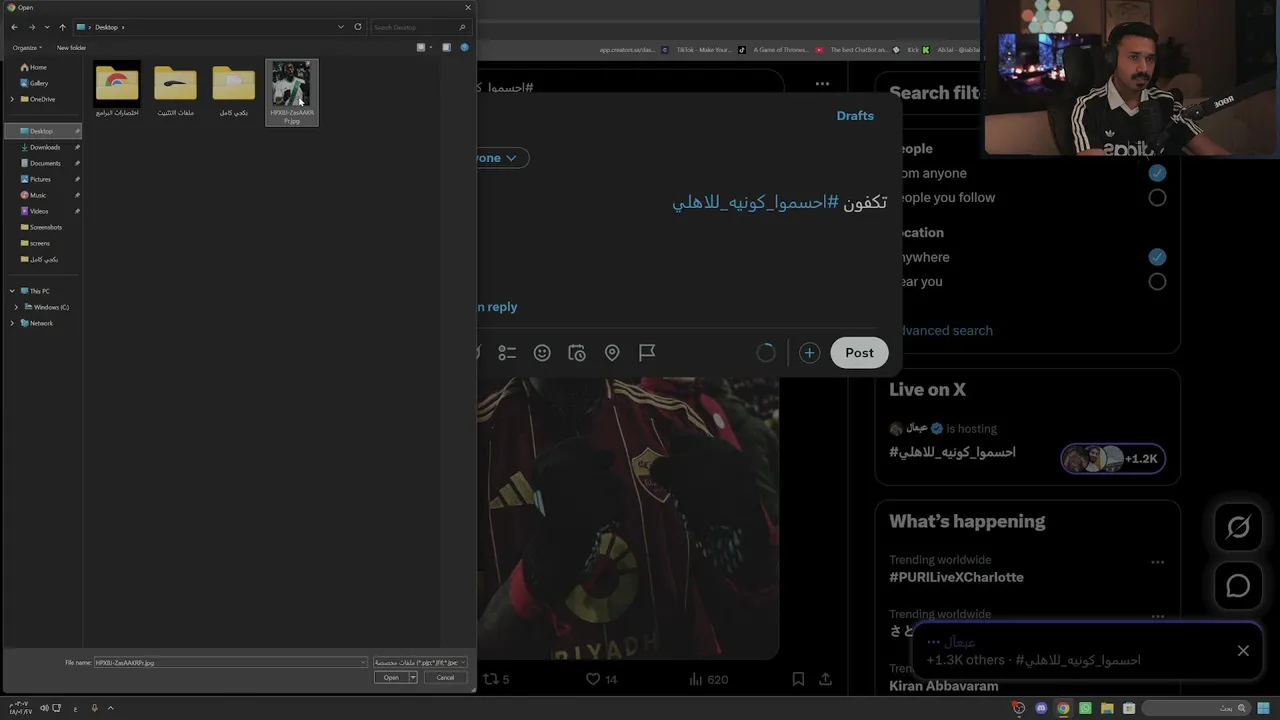Select Gallery in the navigation pane
Screen dimensions: 1280x720
35,83
